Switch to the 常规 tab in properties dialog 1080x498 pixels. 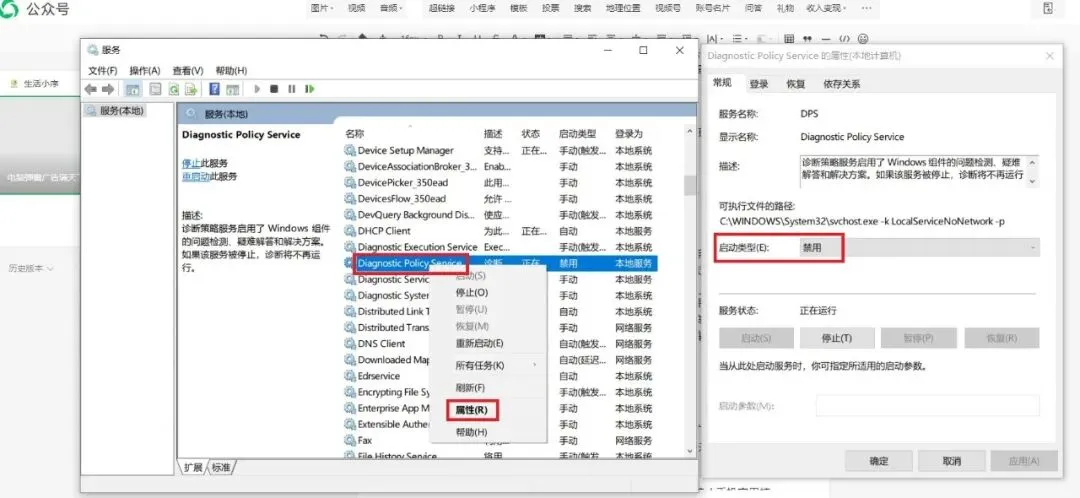[723, 83]
